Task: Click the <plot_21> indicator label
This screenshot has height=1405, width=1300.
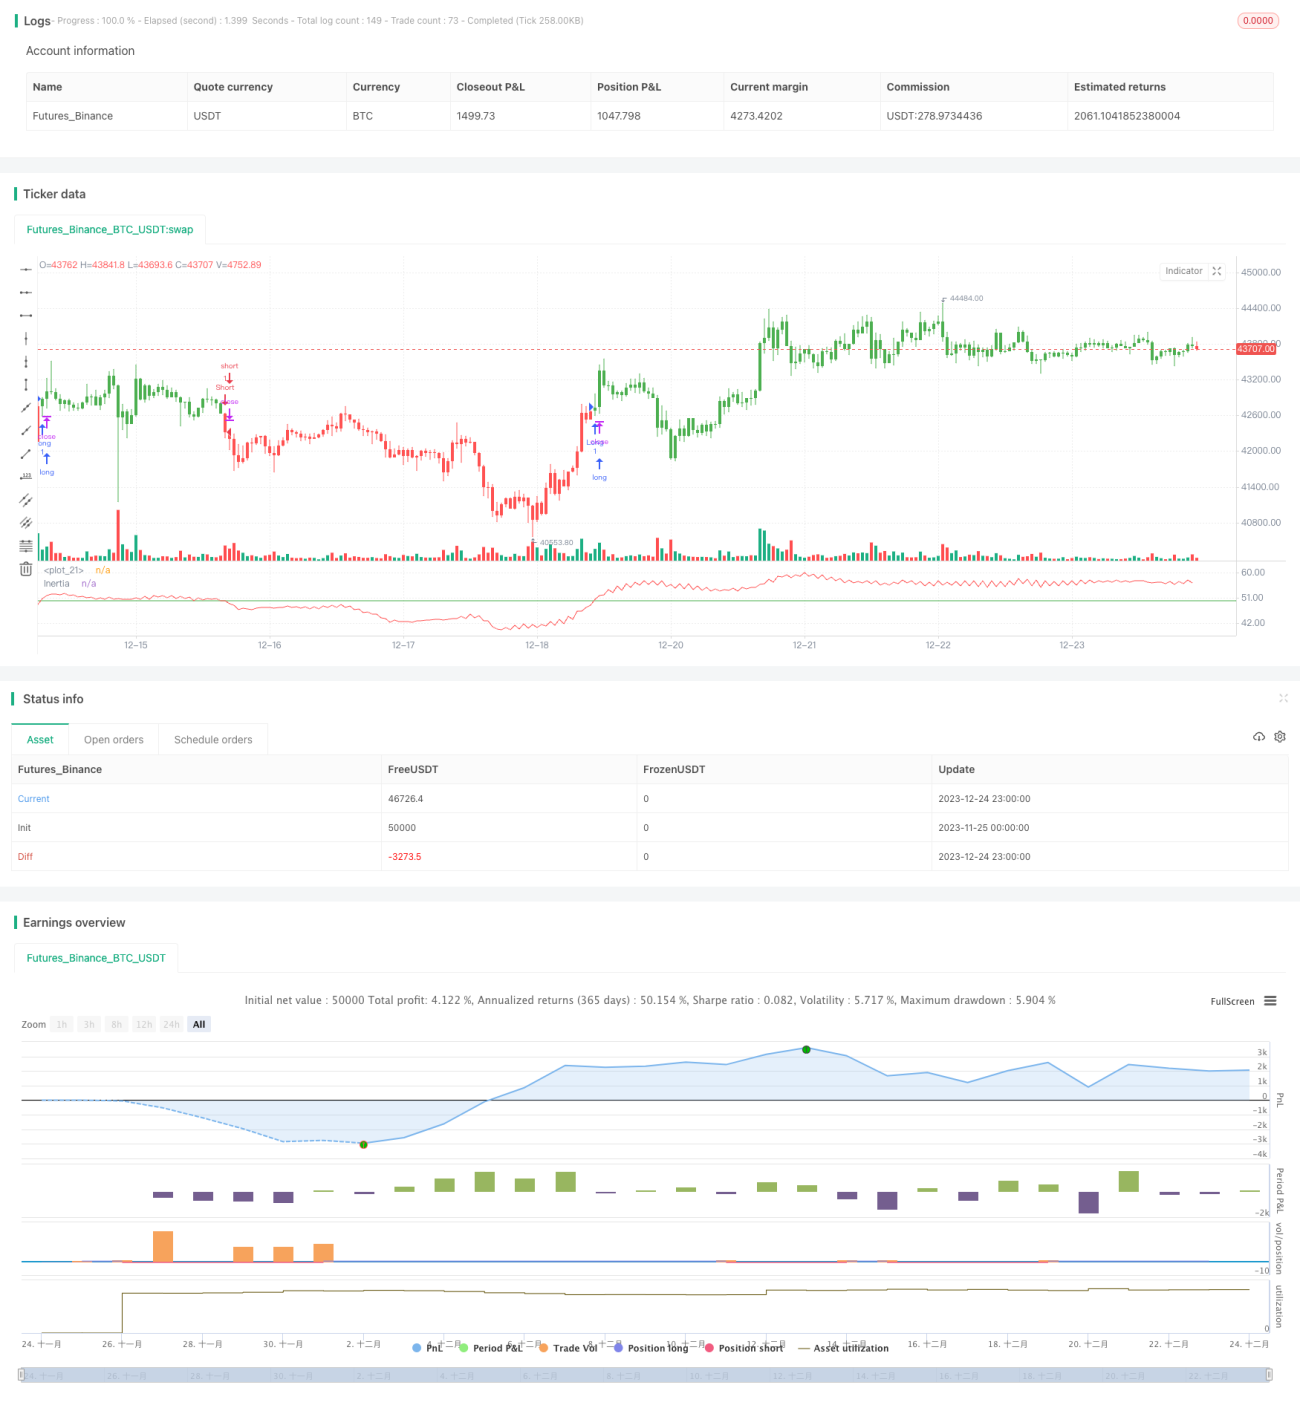Action: coord(64,570)
